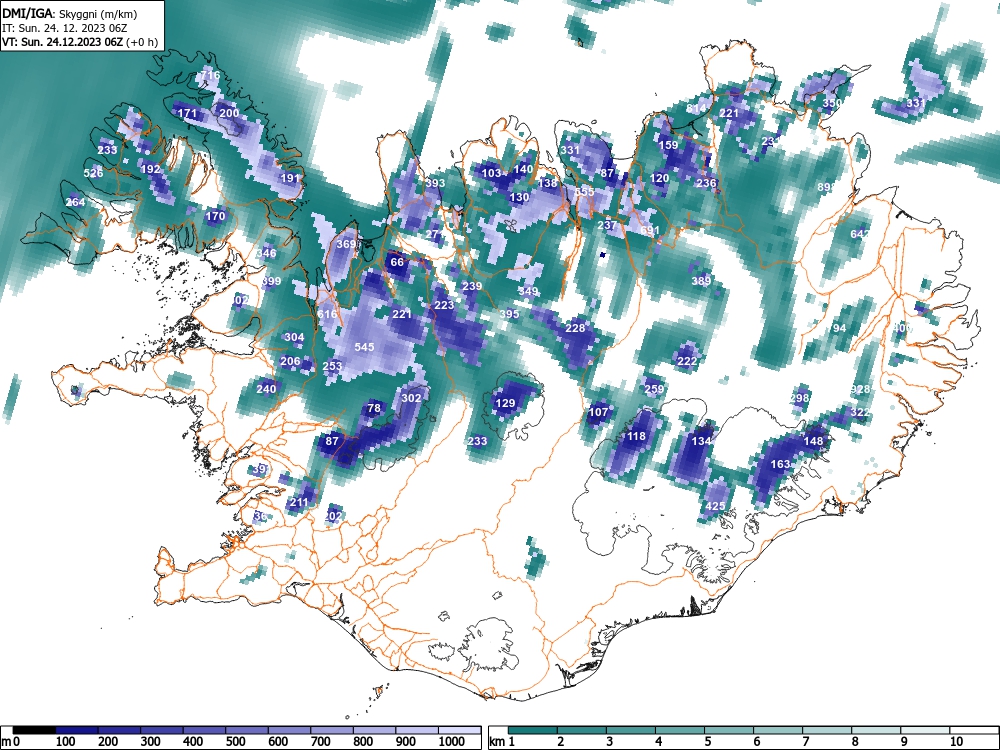This screenshot has width=1000, height=750.
Task: Click the visibility value 264 on the map
Action: click(75, 202)
